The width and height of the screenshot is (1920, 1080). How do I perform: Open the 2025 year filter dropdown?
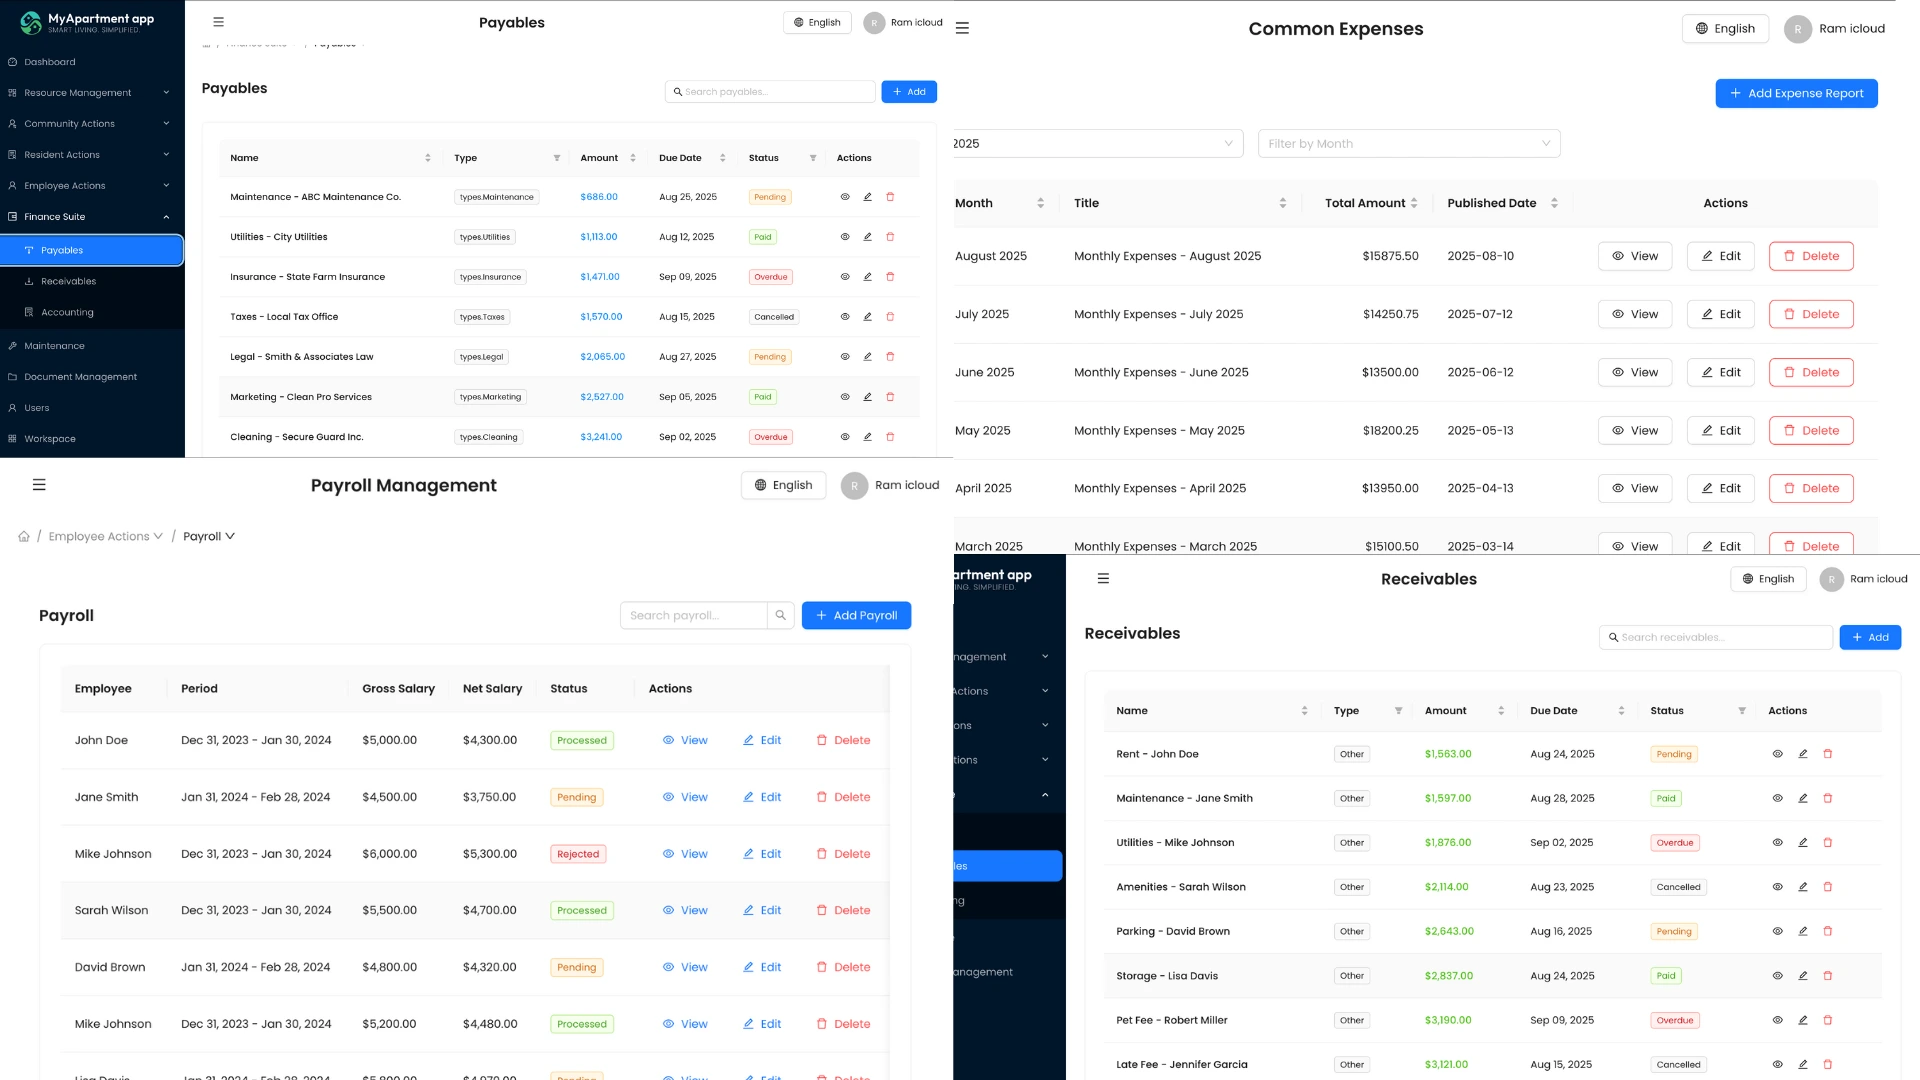[1098, 144]
